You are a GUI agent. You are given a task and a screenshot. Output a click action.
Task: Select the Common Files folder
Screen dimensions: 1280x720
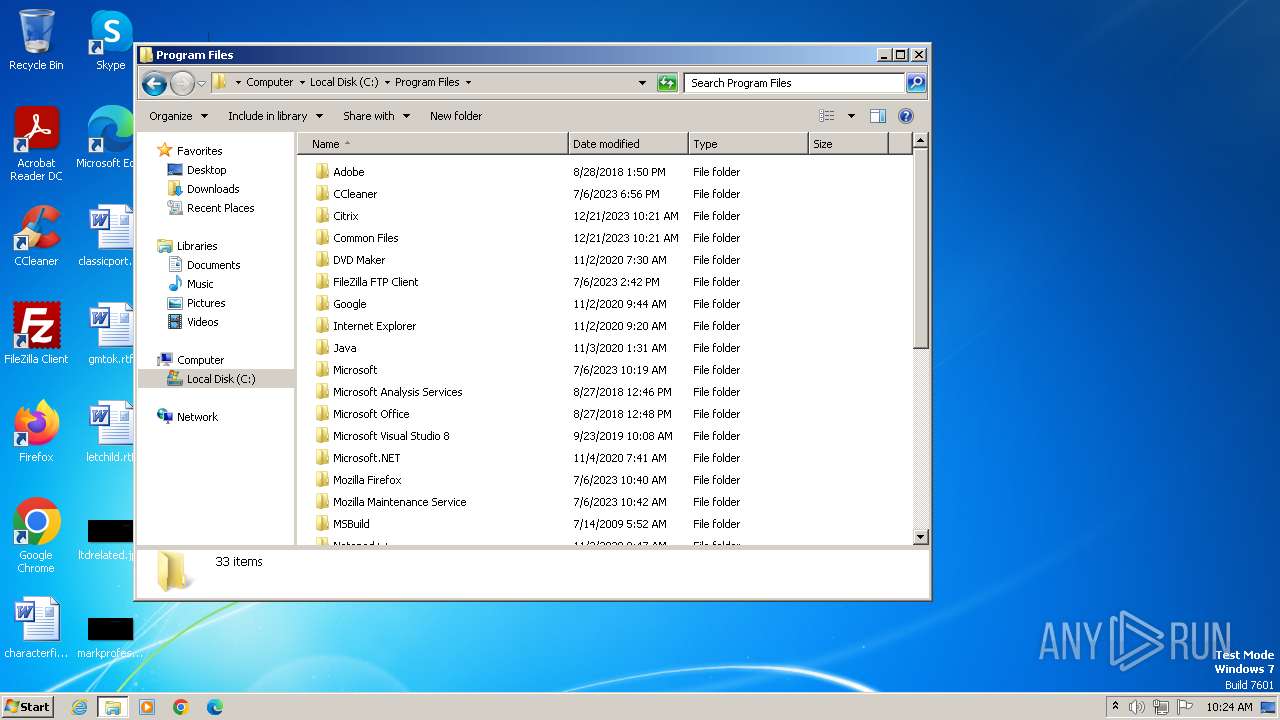(365, 238)
